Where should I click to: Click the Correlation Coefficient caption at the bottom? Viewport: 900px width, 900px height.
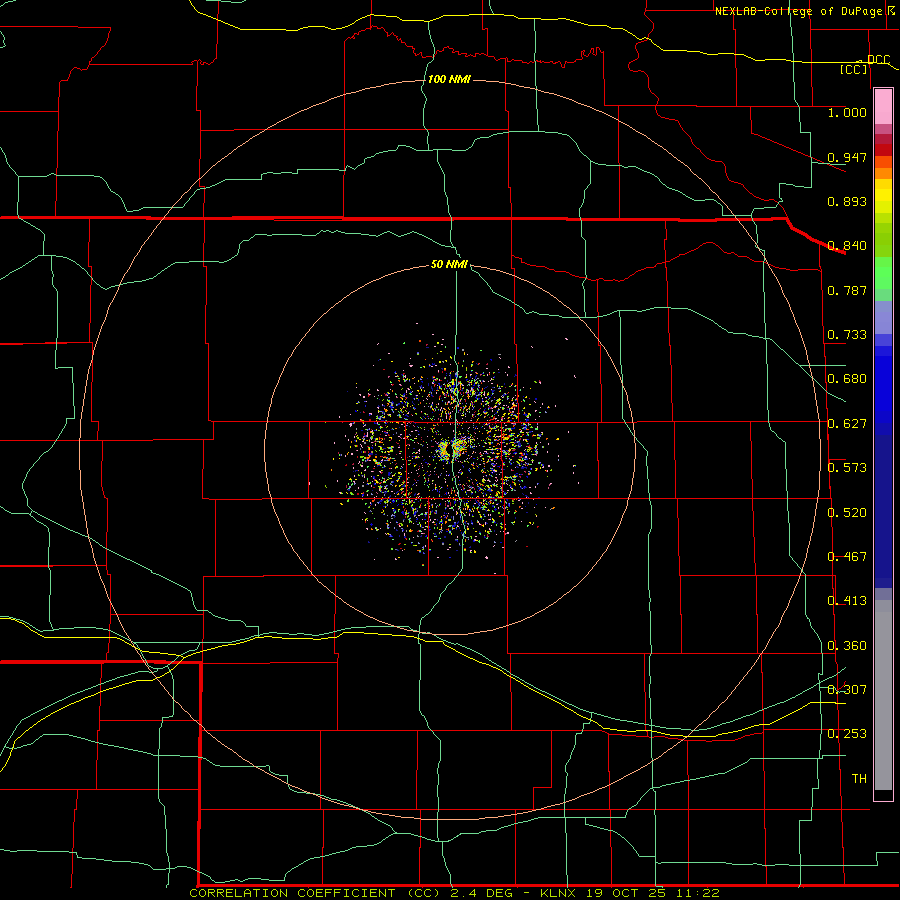tap(454, 893)
